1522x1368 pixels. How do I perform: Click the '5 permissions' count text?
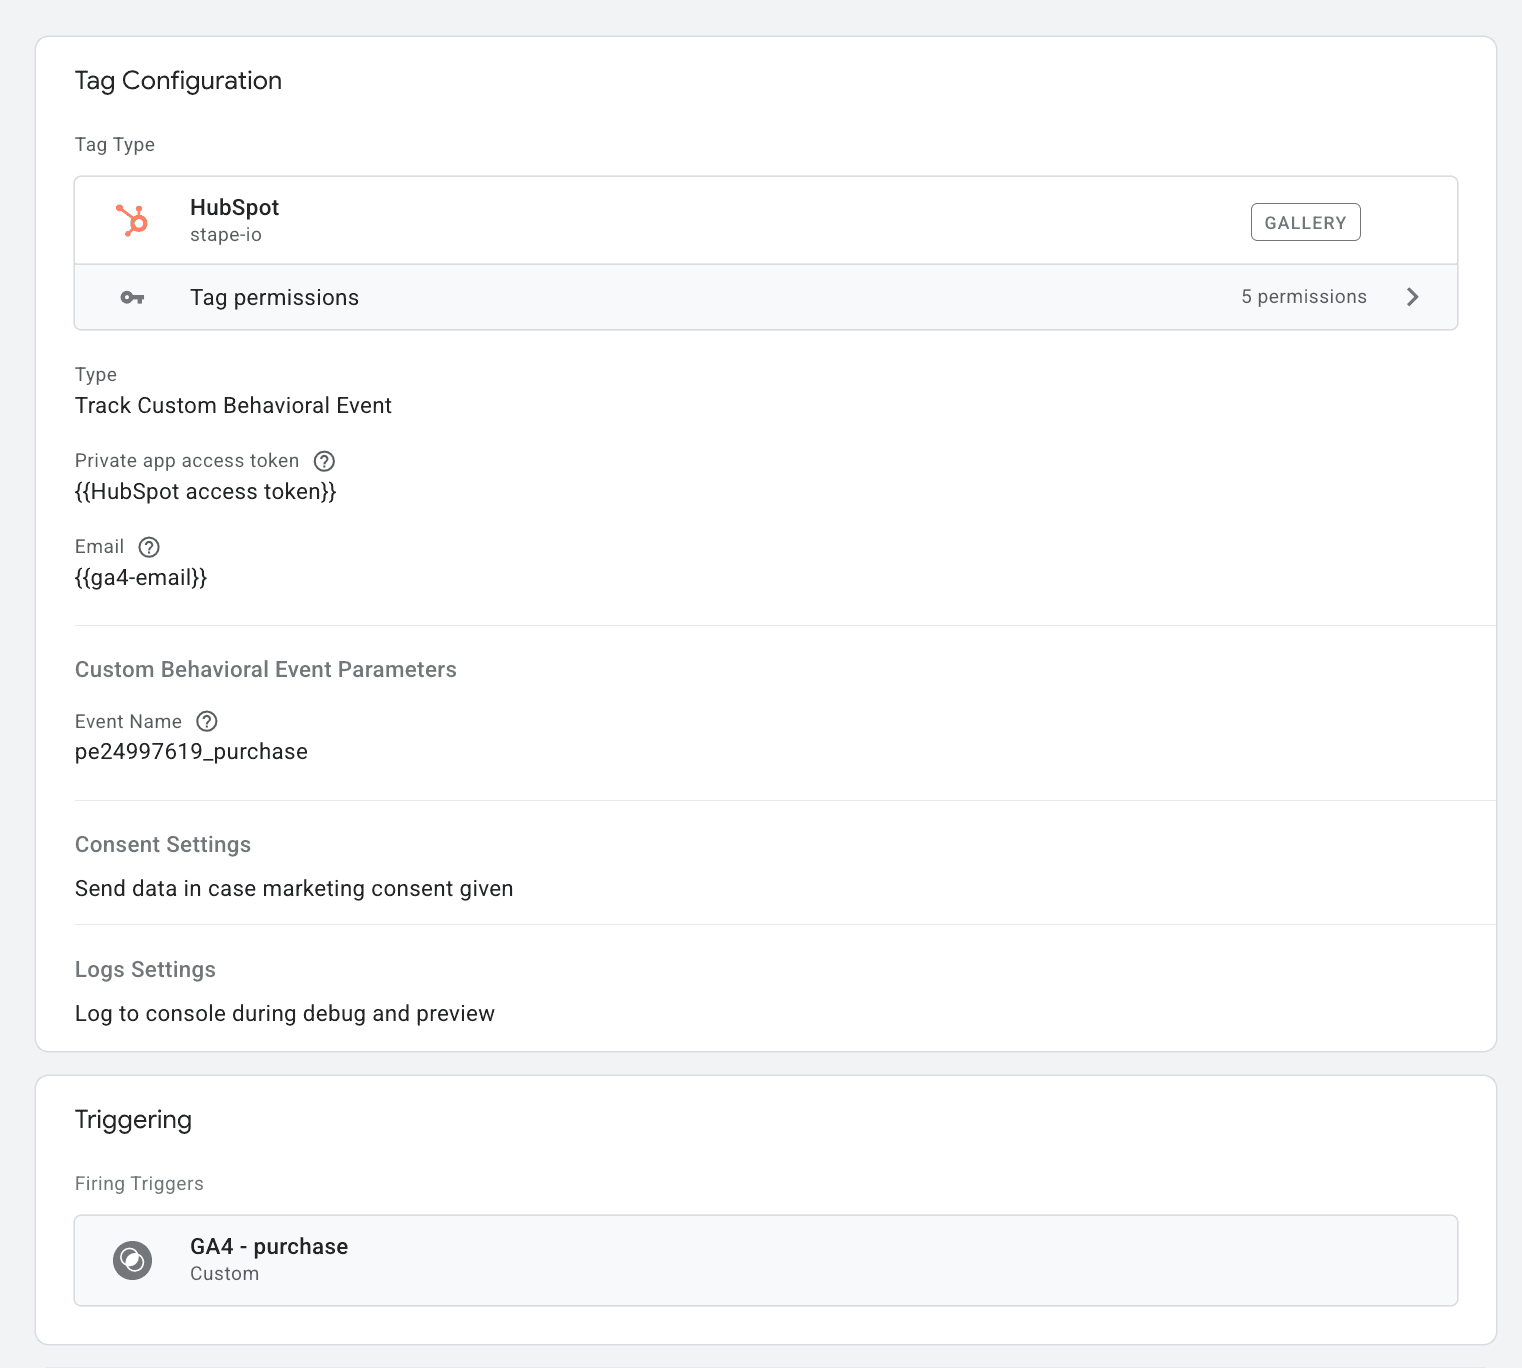coord(1303,297)
